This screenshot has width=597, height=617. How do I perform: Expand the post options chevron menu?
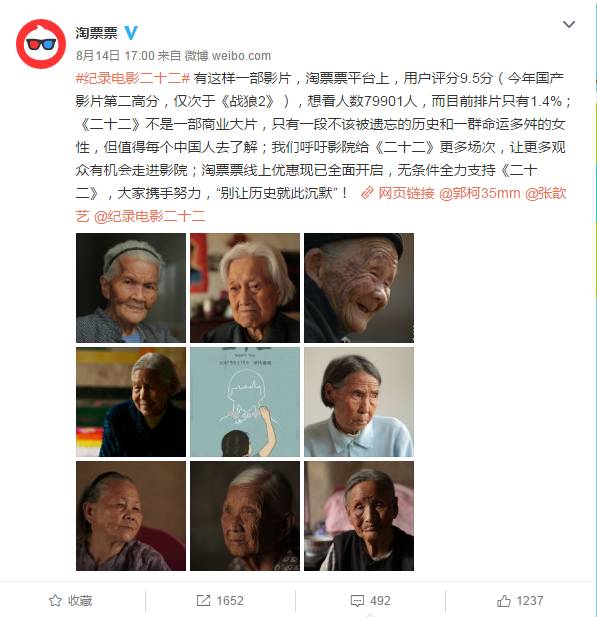(x=569, y=24)
